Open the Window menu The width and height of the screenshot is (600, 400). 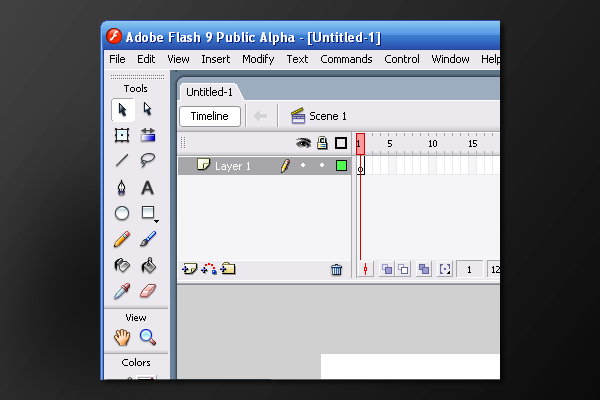[x=450, y=59]
